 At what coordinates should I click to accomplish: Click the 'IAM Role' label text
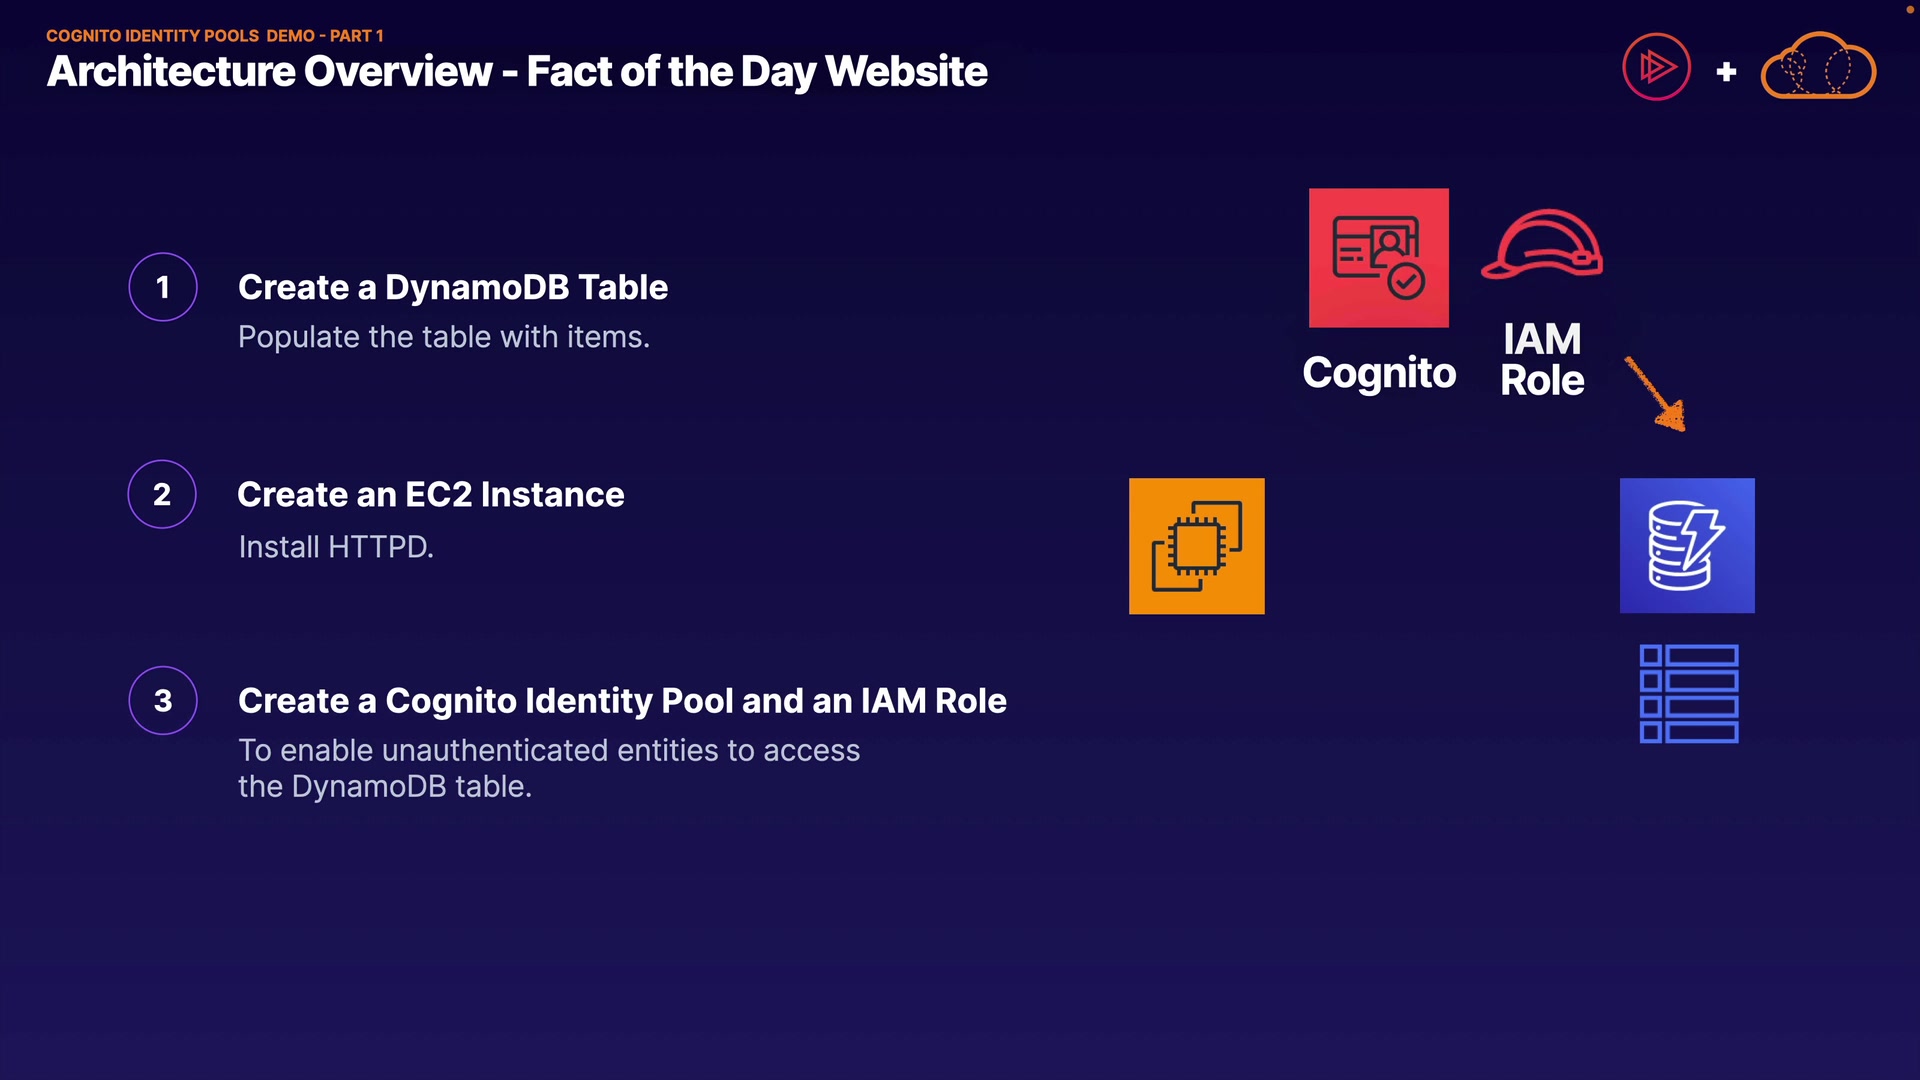(x=1542, y=360)
